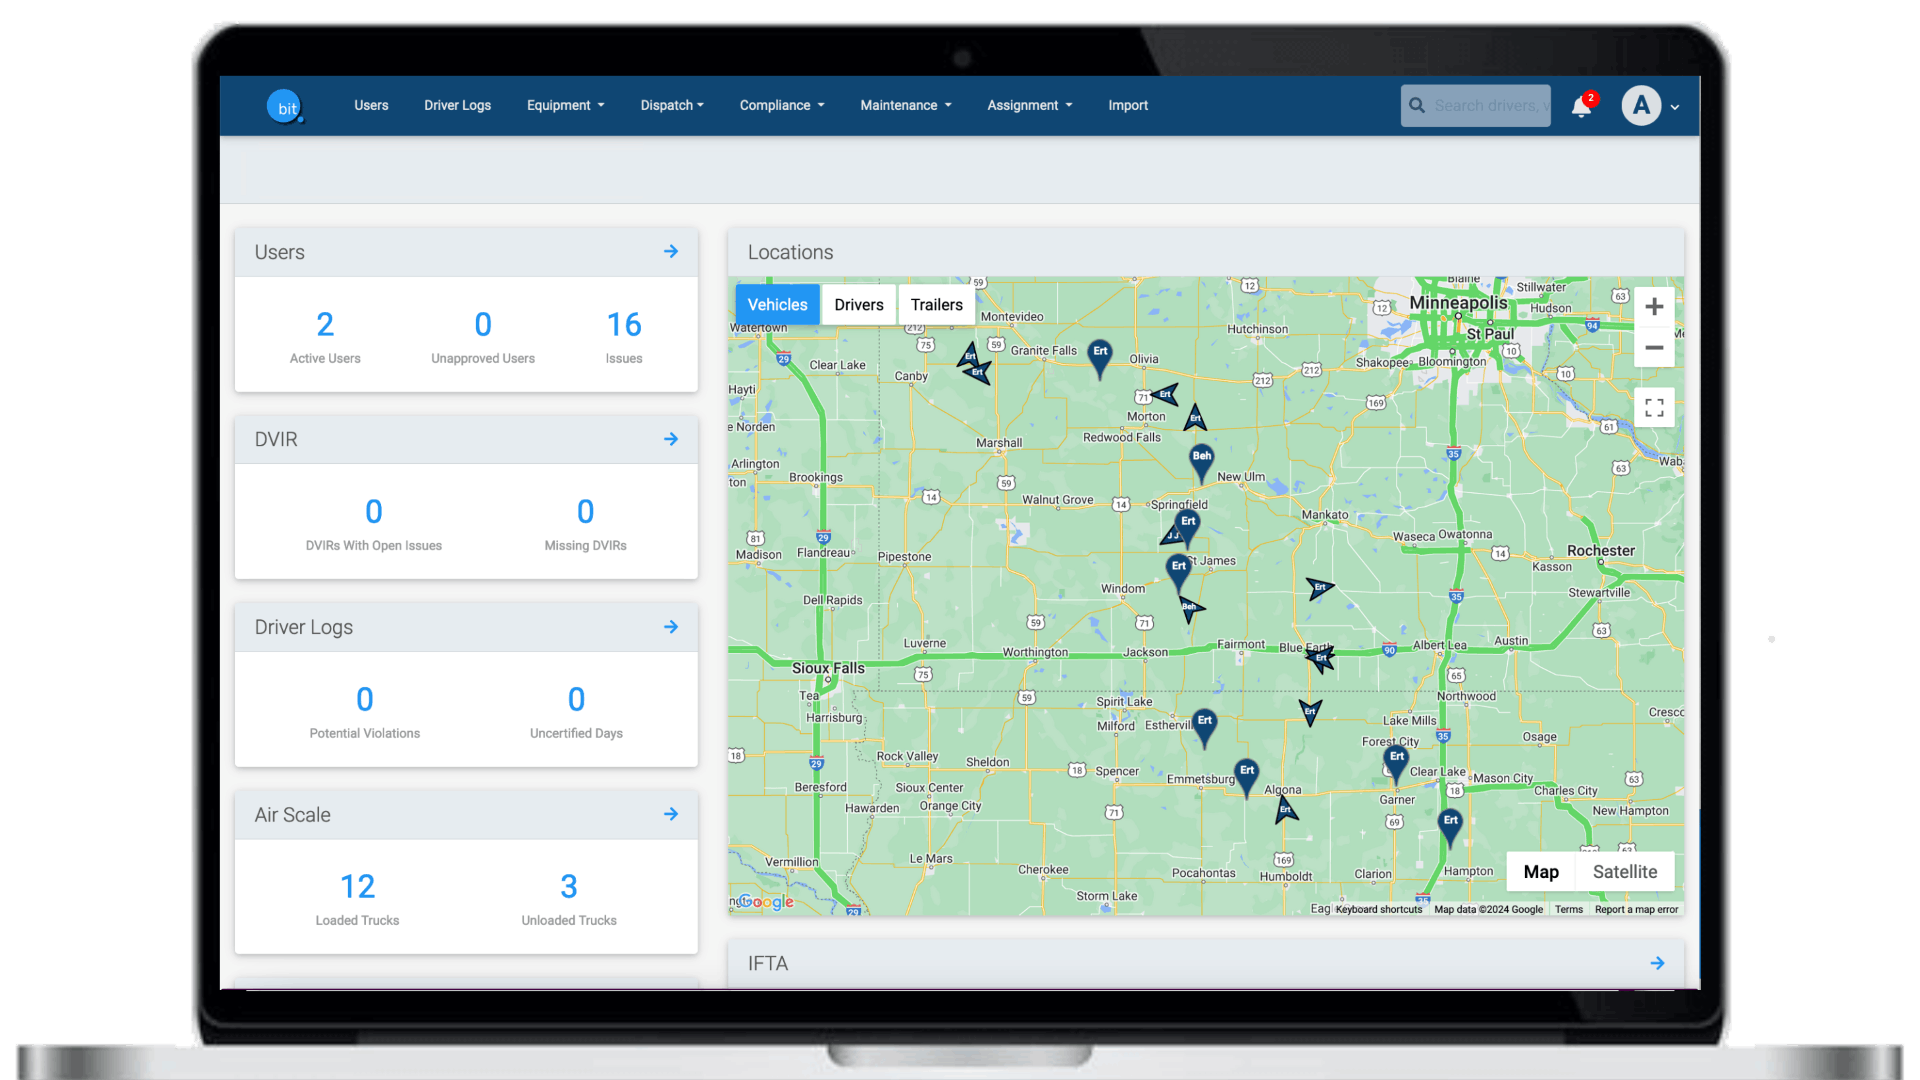Switch map to Satellite imagery
1920x1080 pixels.
point(1624,872)
